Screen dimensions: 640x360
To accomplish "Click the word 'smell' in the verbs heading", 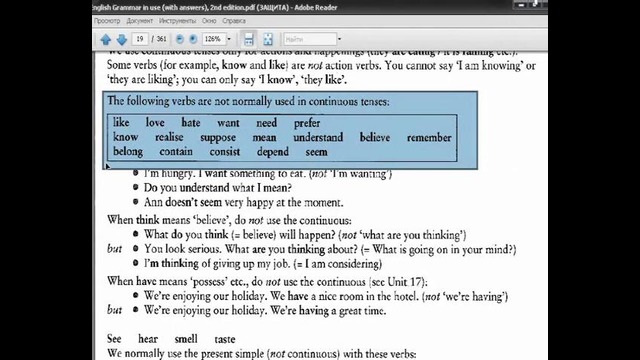I will (186, 339).
